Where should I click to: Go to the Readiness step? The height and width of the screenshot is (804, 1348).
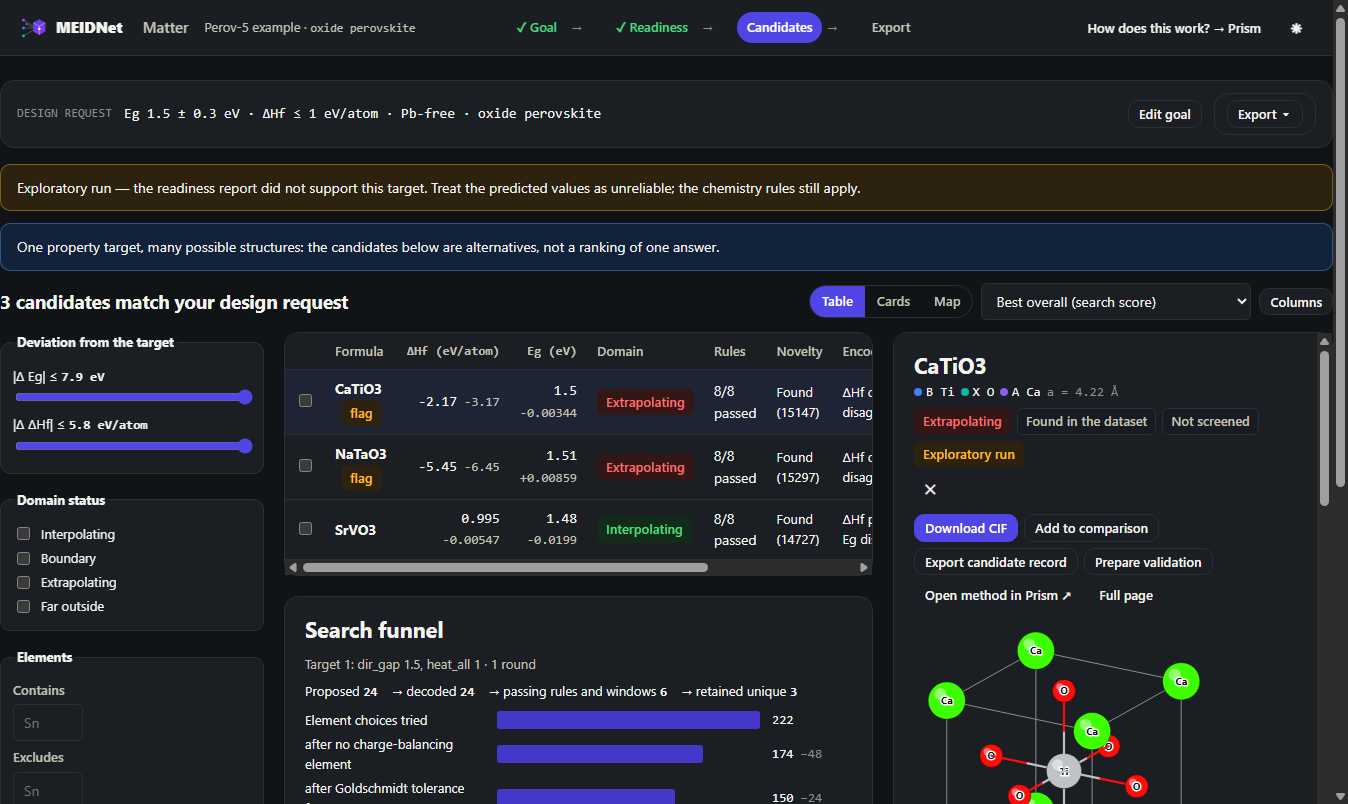coord(651,28)
